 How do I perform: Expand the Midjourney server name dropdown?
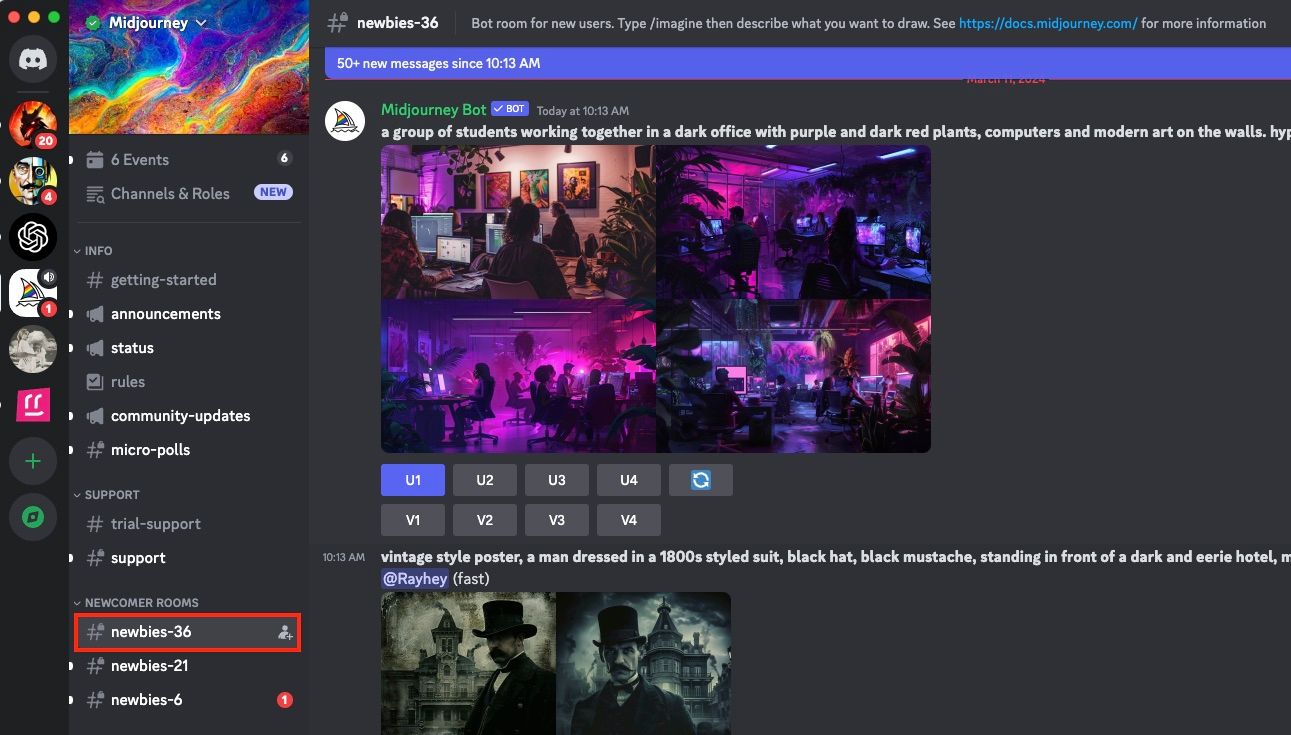(x=201, y=23)
